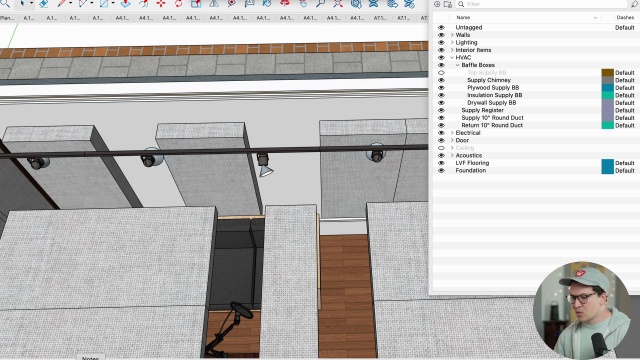Change Foundation dashes Default style
Image resolution: width=640 pixels, height=360 pixels.
[x=624, y=171]
